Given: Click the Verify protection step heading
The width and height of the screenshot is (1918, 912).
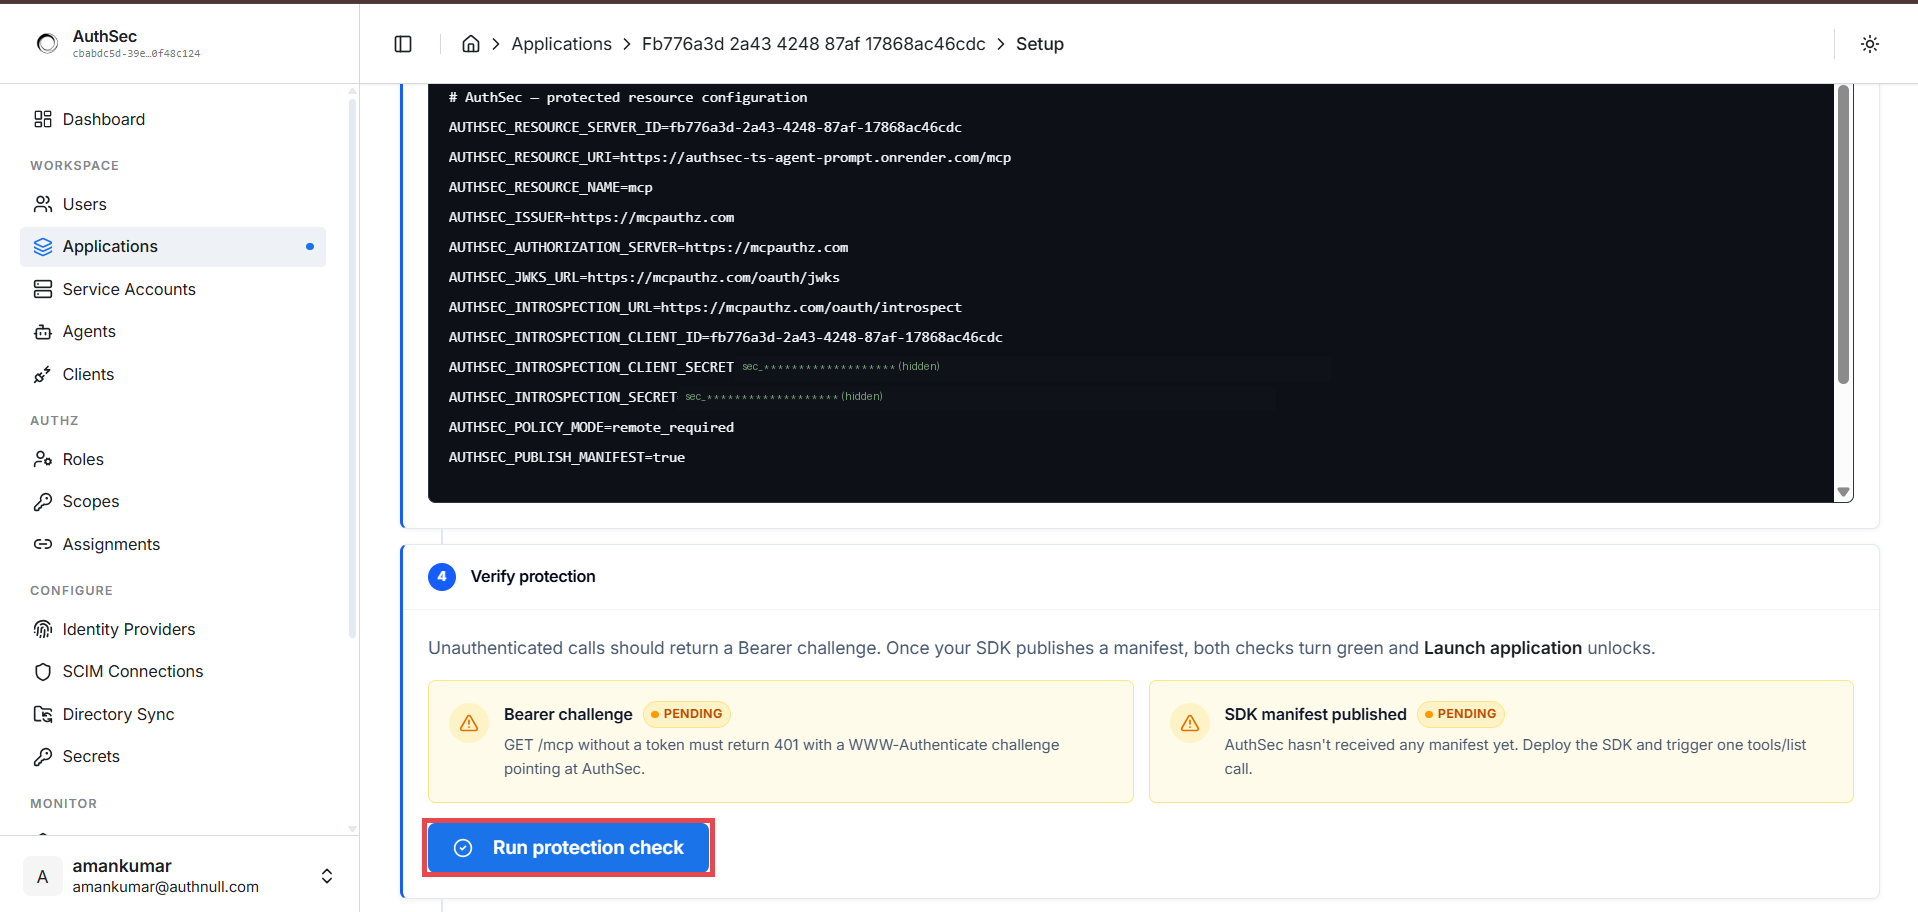Looking at the screenshot, I should pos(533,577).
